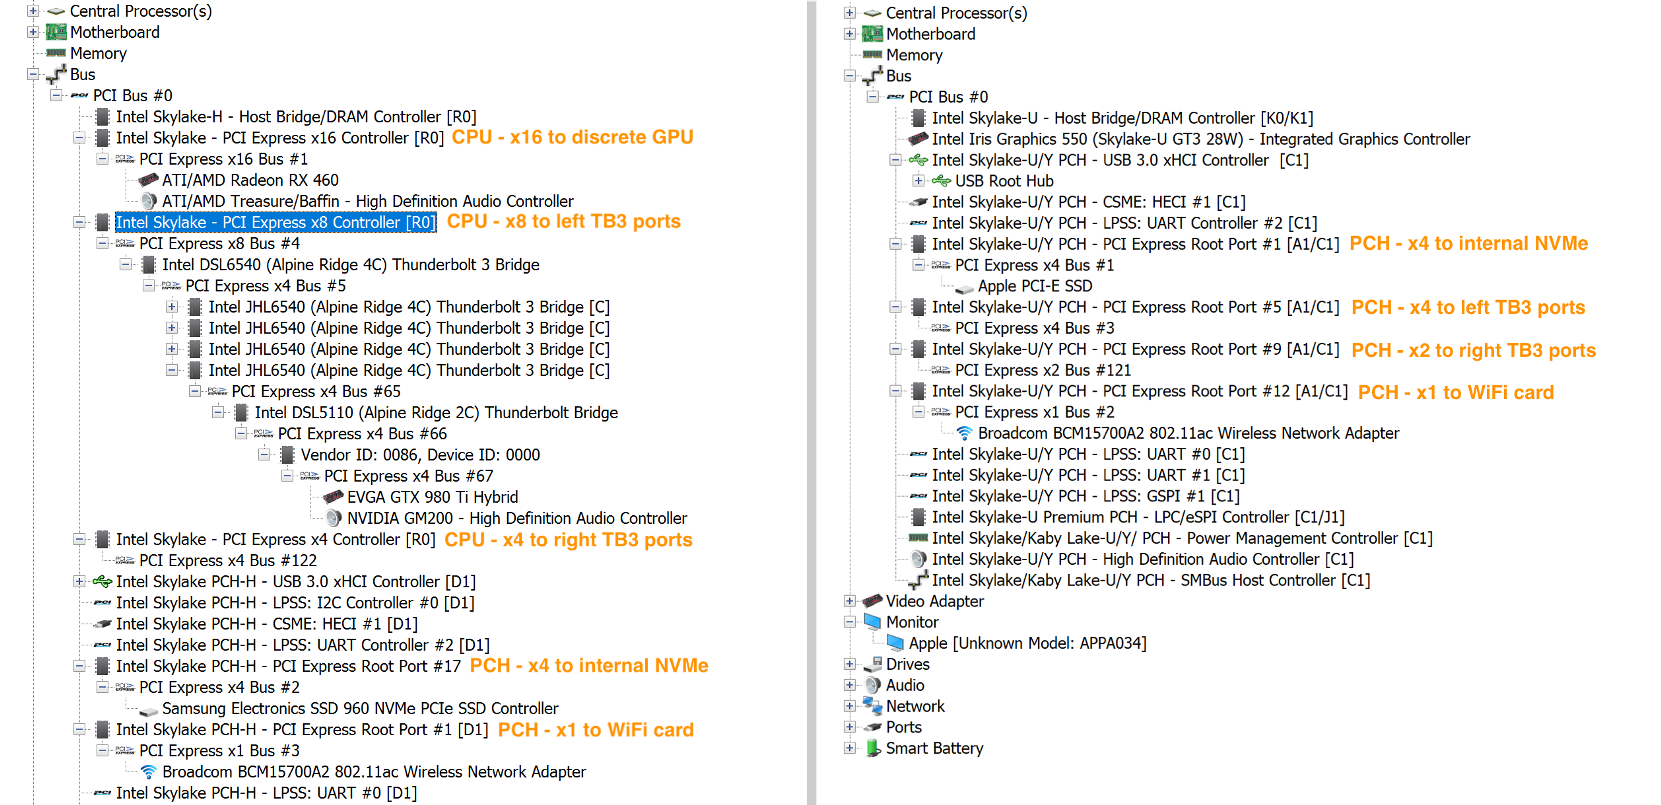This screenshot has height=805, width=1661.
Task: Click the Drives icon in right tree
Action: (x=872, y=665)
